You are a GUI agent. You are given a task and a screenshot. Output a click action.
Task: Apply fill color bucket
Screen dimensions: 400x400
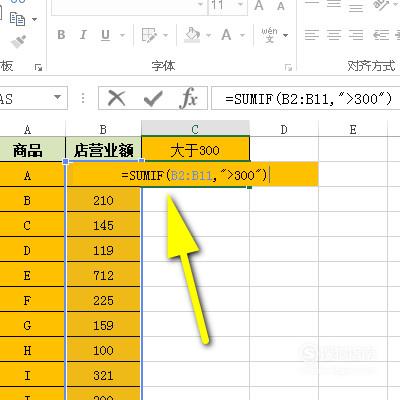[x=192, y=35]
